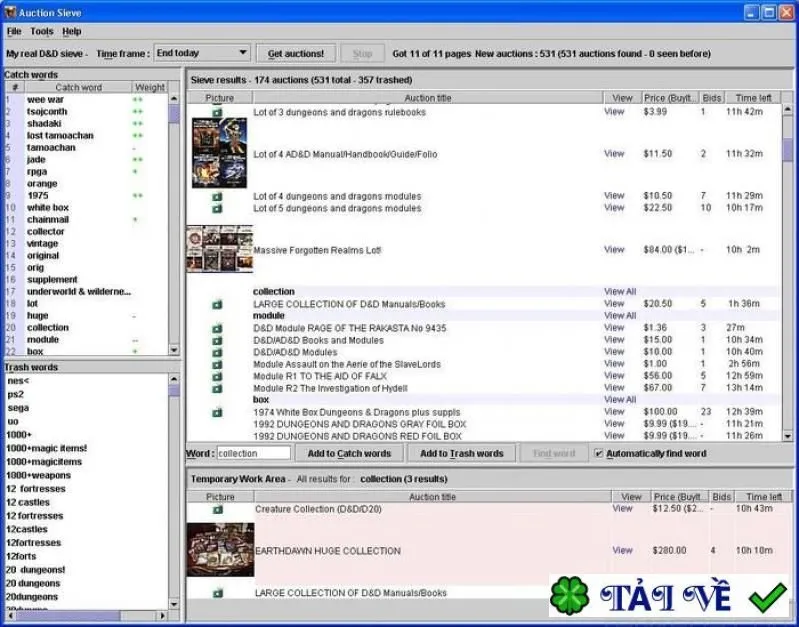
Task: Click View link for Massive Forgotten Realms Lot
Action: [x=614, y=250]
